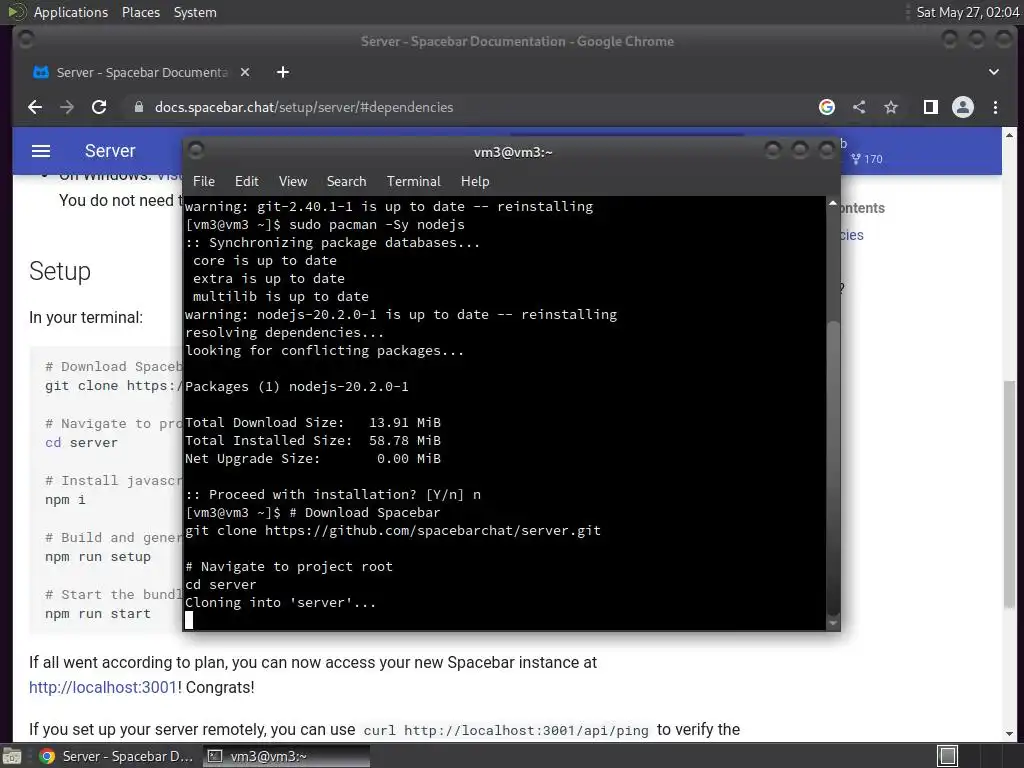Click the date and time clock
The height and width of the screenshot is (768, 1024).
[967, 12]
